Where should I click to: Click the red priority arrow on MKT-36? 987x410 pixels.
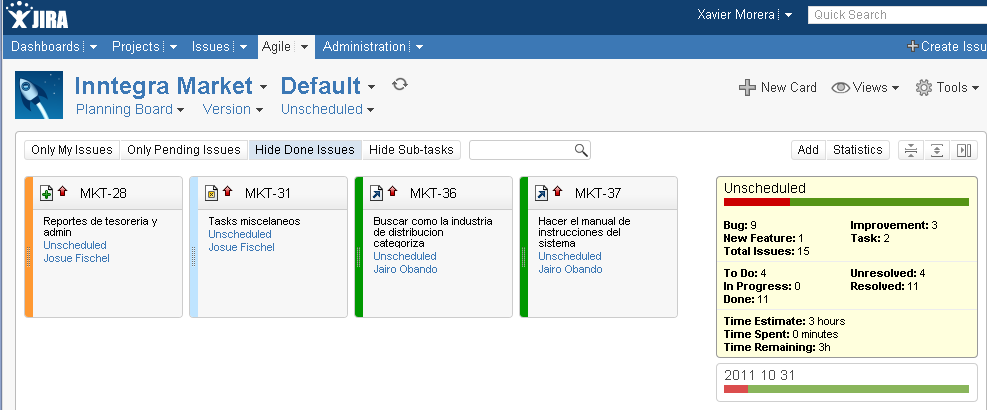392,191
